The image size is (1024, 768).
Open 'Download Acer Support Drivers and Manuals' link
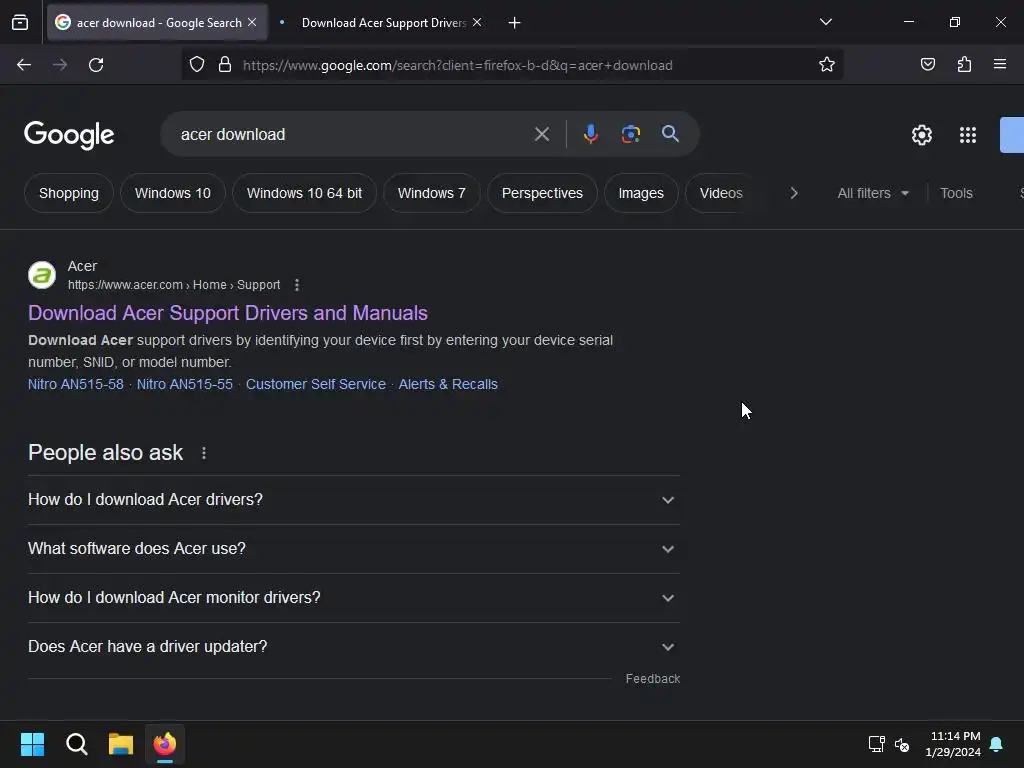click(228, 313)
